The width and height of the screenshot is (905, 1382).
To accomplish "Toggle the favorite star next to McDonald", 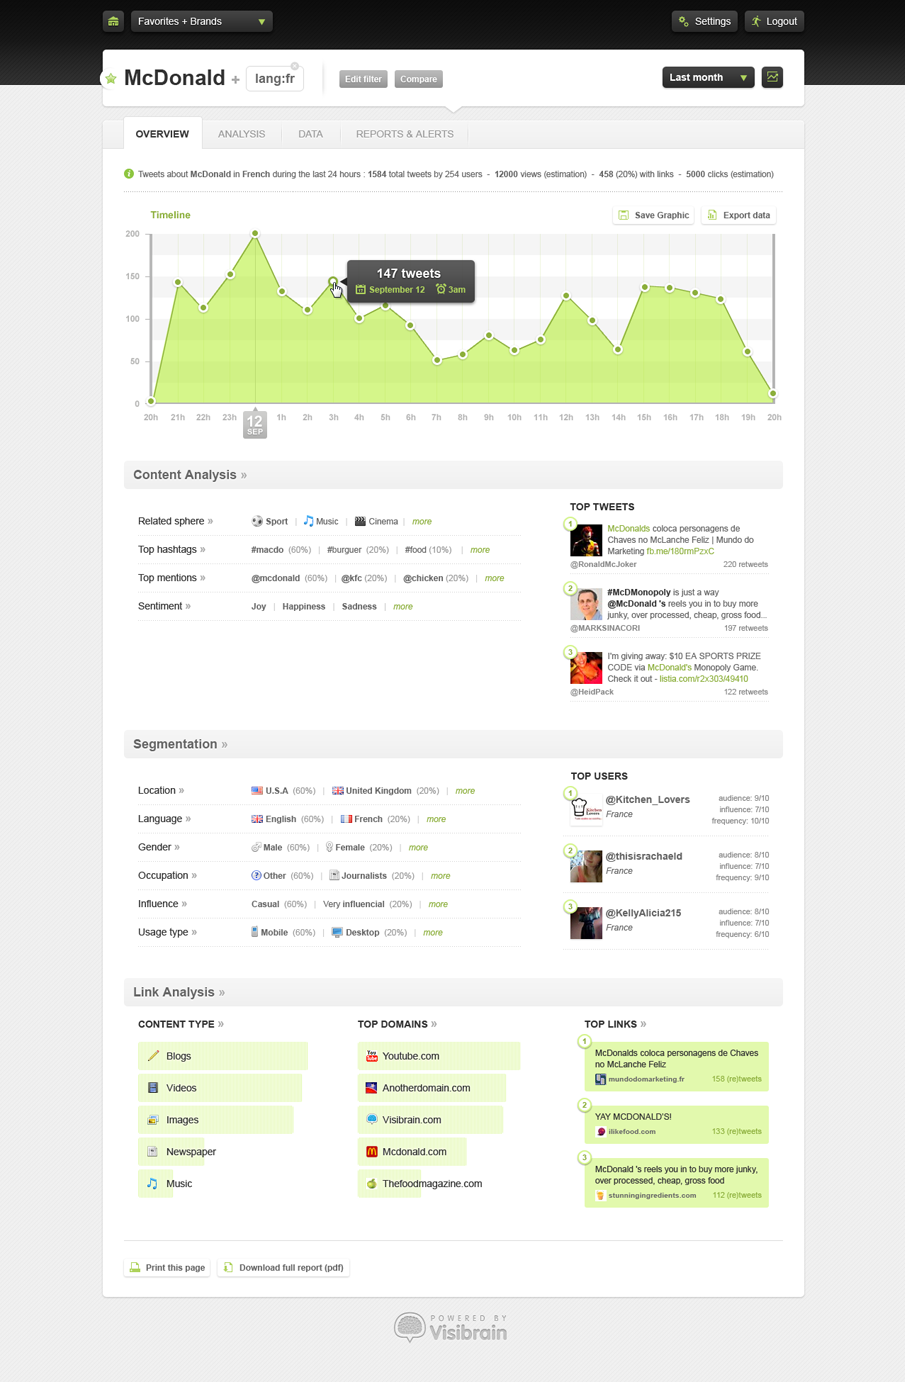I will [111, 78].
